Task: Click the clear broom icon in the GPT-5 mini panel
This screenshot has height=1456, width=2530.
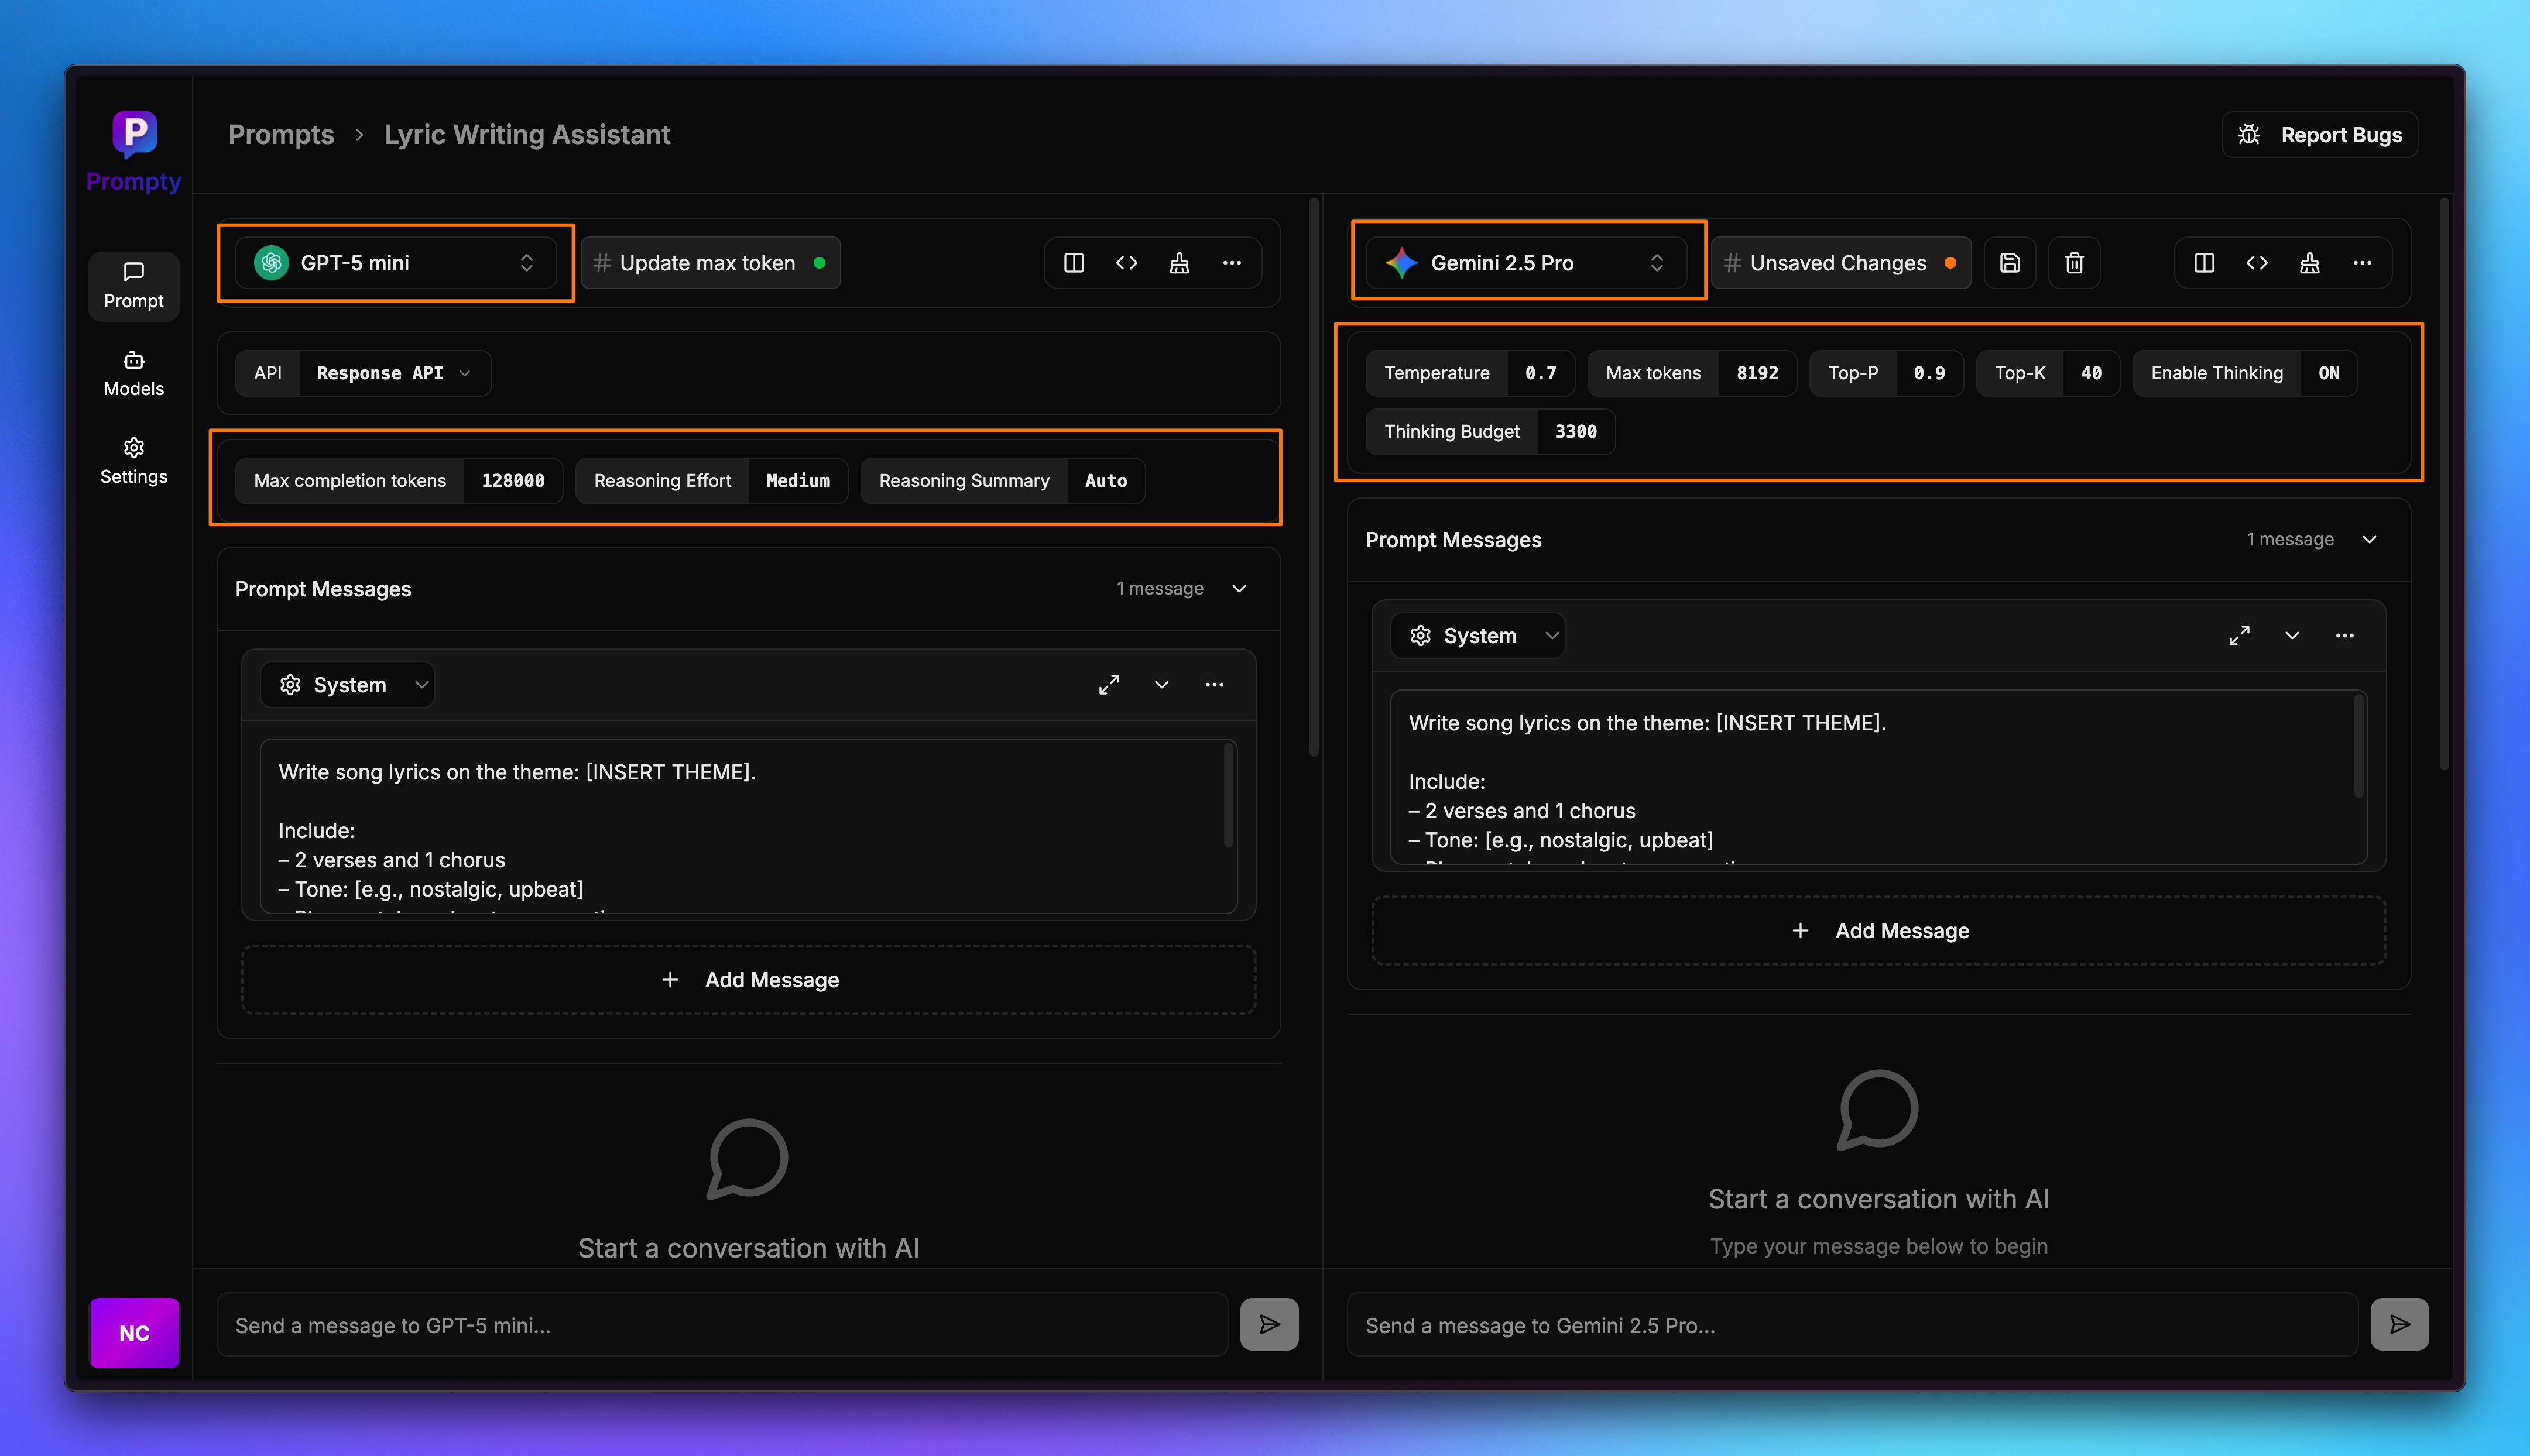Action: click(x=1179, y=263)
